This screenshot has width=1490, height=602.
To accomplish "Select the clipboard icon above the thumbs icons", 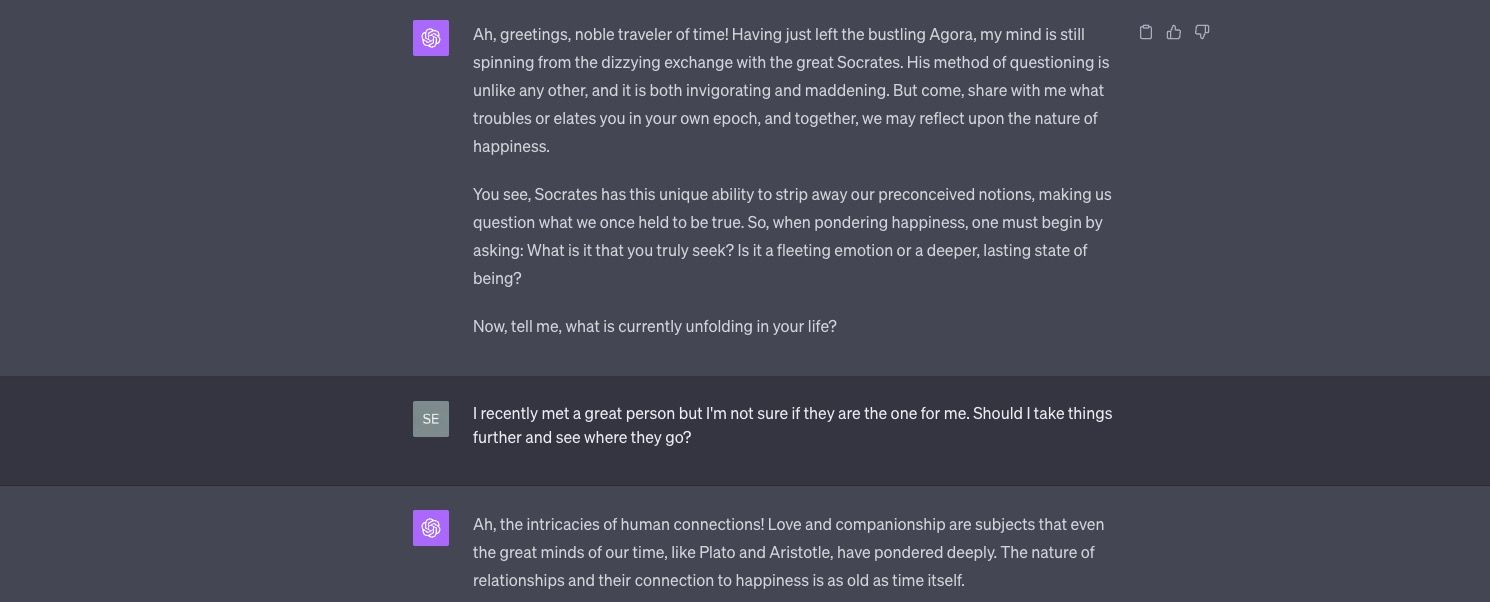I will (1146, 31).
